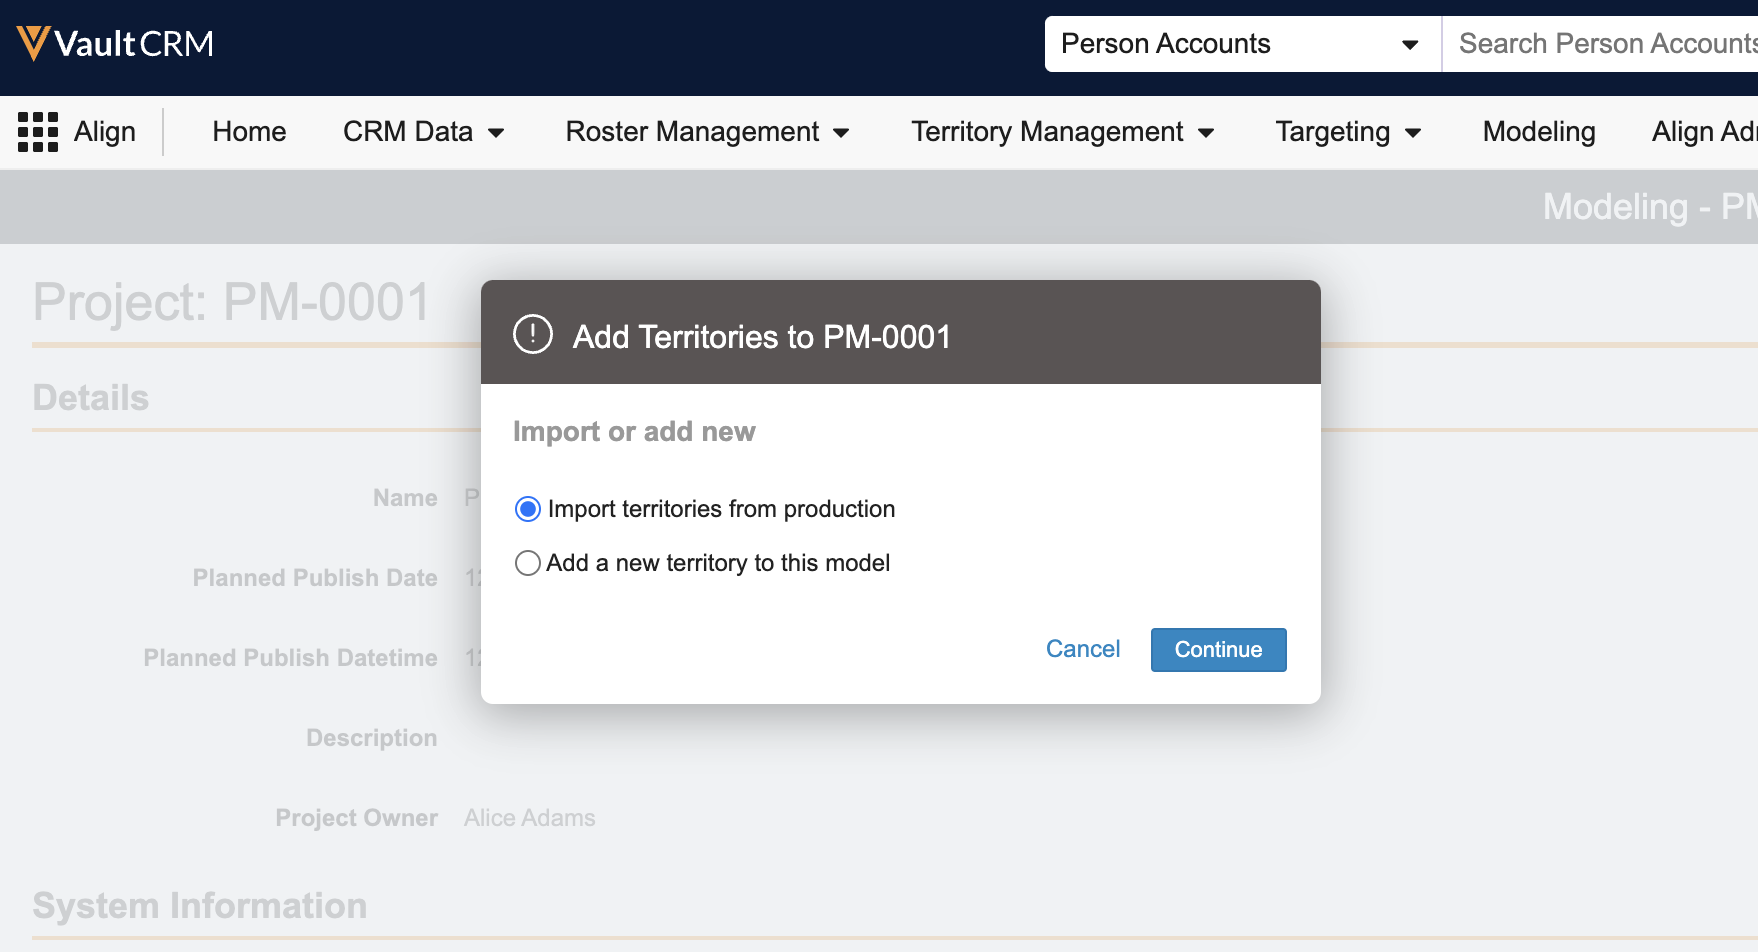Expand the Roster Management menu
This screenshot has width=1758, height=952.
point(707,132)
